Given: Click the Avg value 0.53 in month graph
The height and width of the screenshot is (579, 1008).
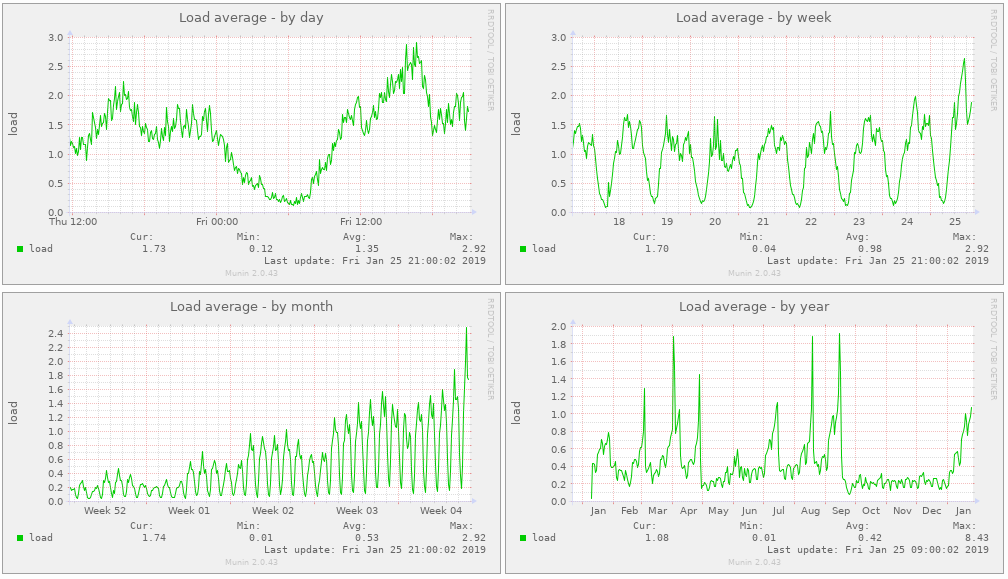Looking at the screenshot, I should pyautogui.click(x=367, y=538).
